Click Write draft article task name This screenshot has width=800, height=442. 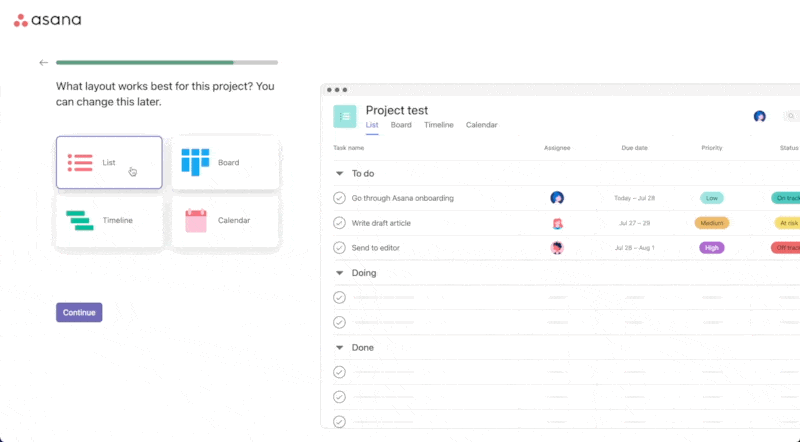click(381, 223)
